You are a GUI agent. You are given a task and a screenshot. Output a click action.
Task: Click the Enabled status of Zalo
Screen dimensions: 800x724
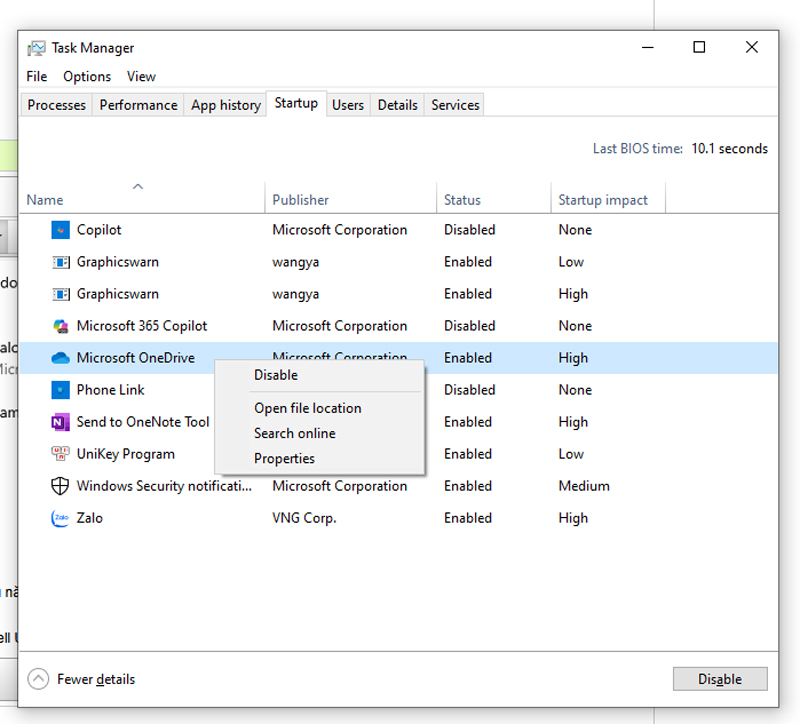click(x=468, y=518)
